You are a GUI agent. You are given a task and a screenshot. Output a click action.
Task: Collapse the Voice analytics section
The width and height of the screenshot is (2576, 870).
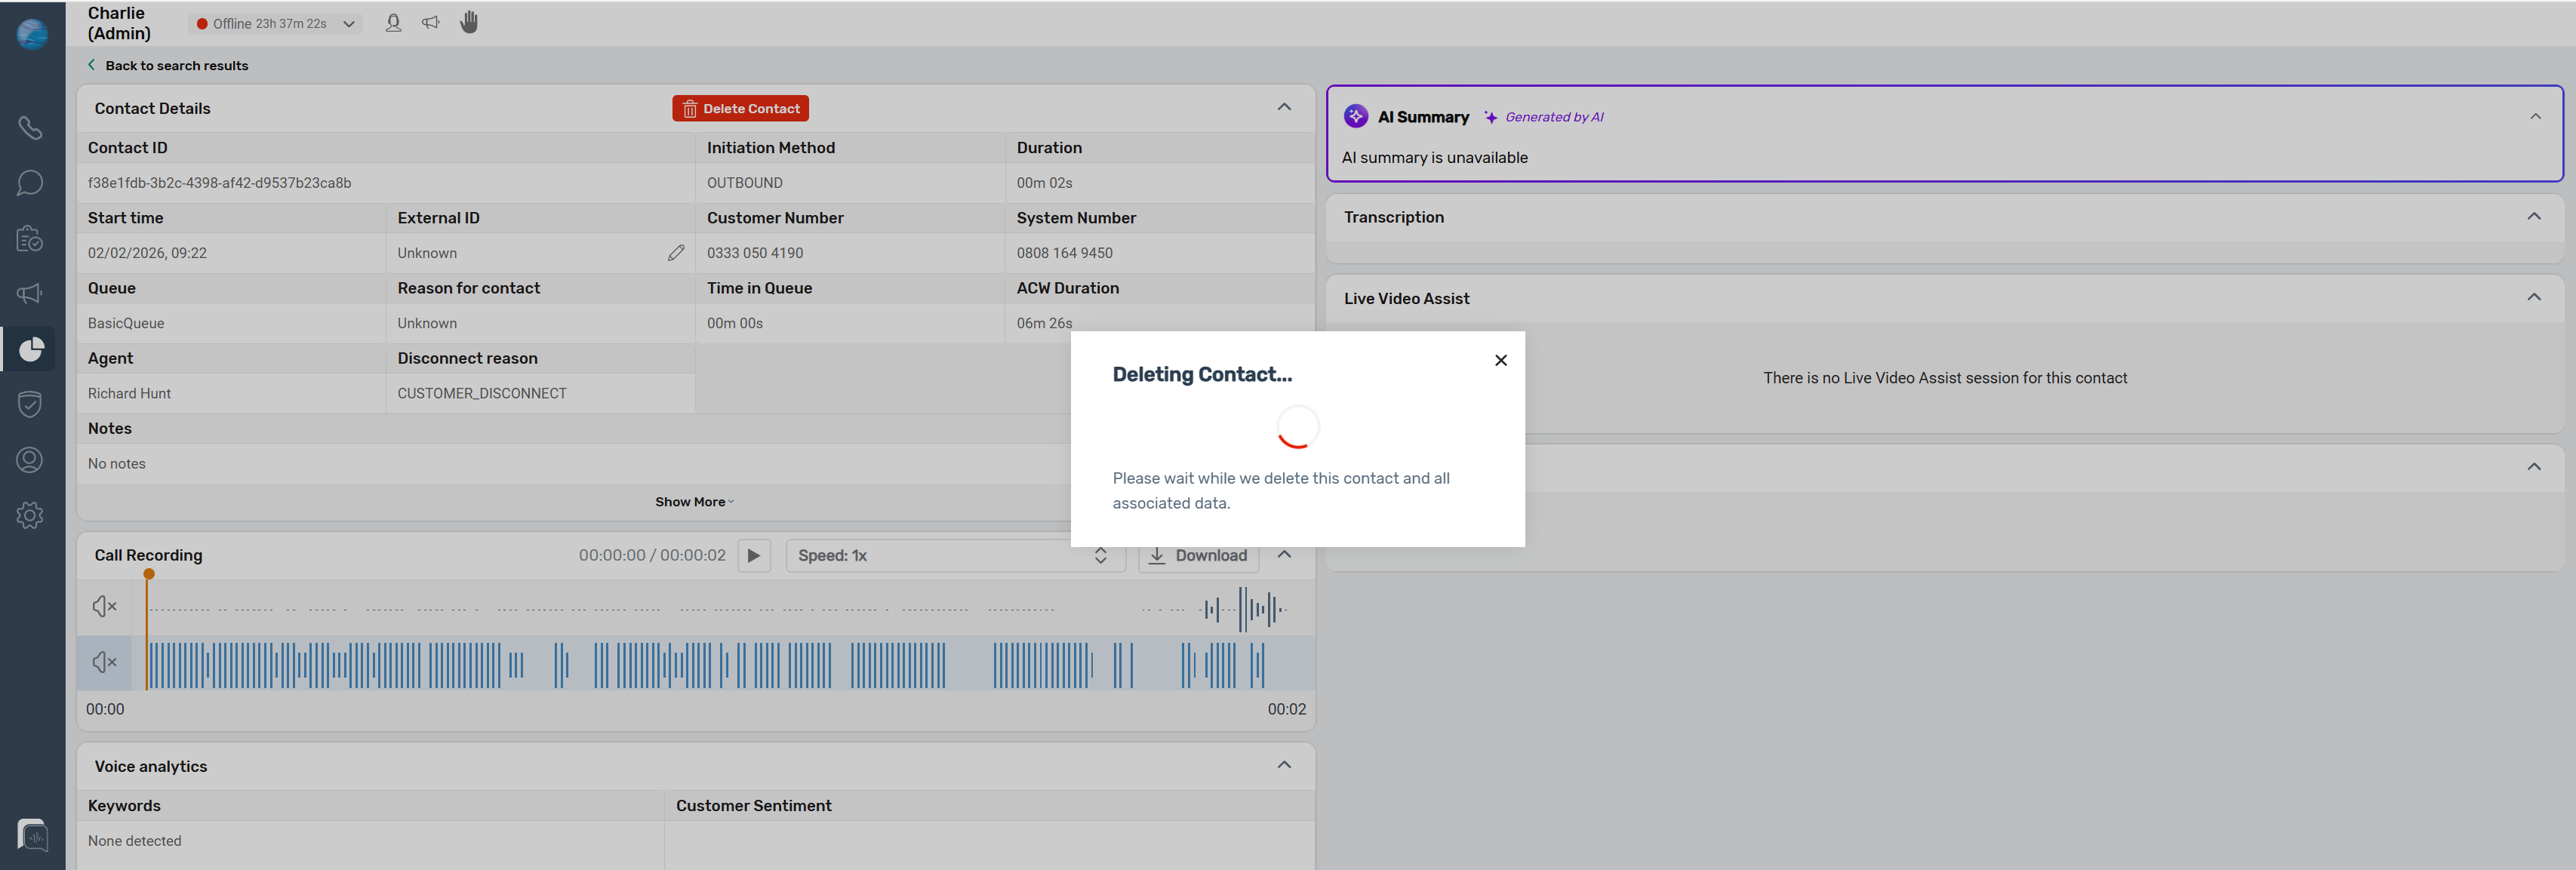click(1284, 766)
